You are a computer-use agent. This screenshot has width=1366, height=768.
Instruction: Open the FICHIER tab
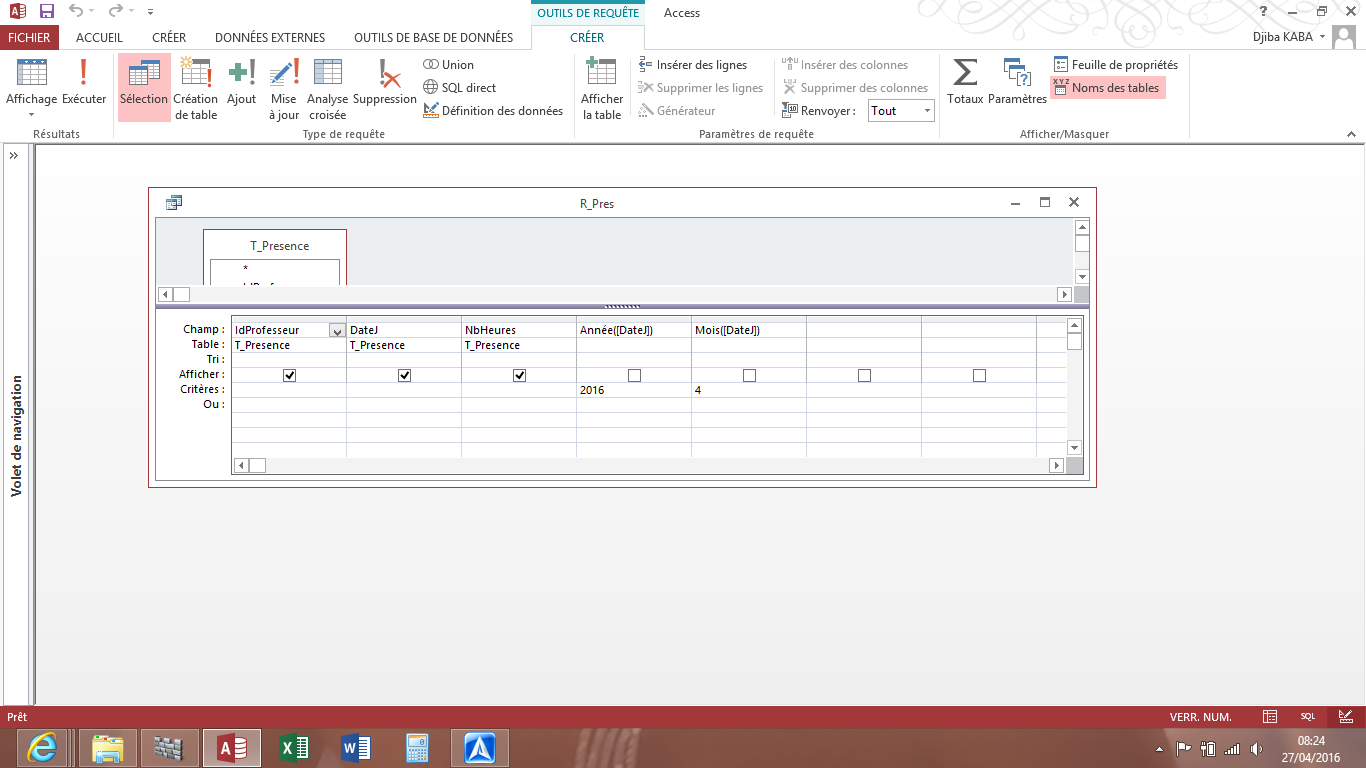point(30,37)
